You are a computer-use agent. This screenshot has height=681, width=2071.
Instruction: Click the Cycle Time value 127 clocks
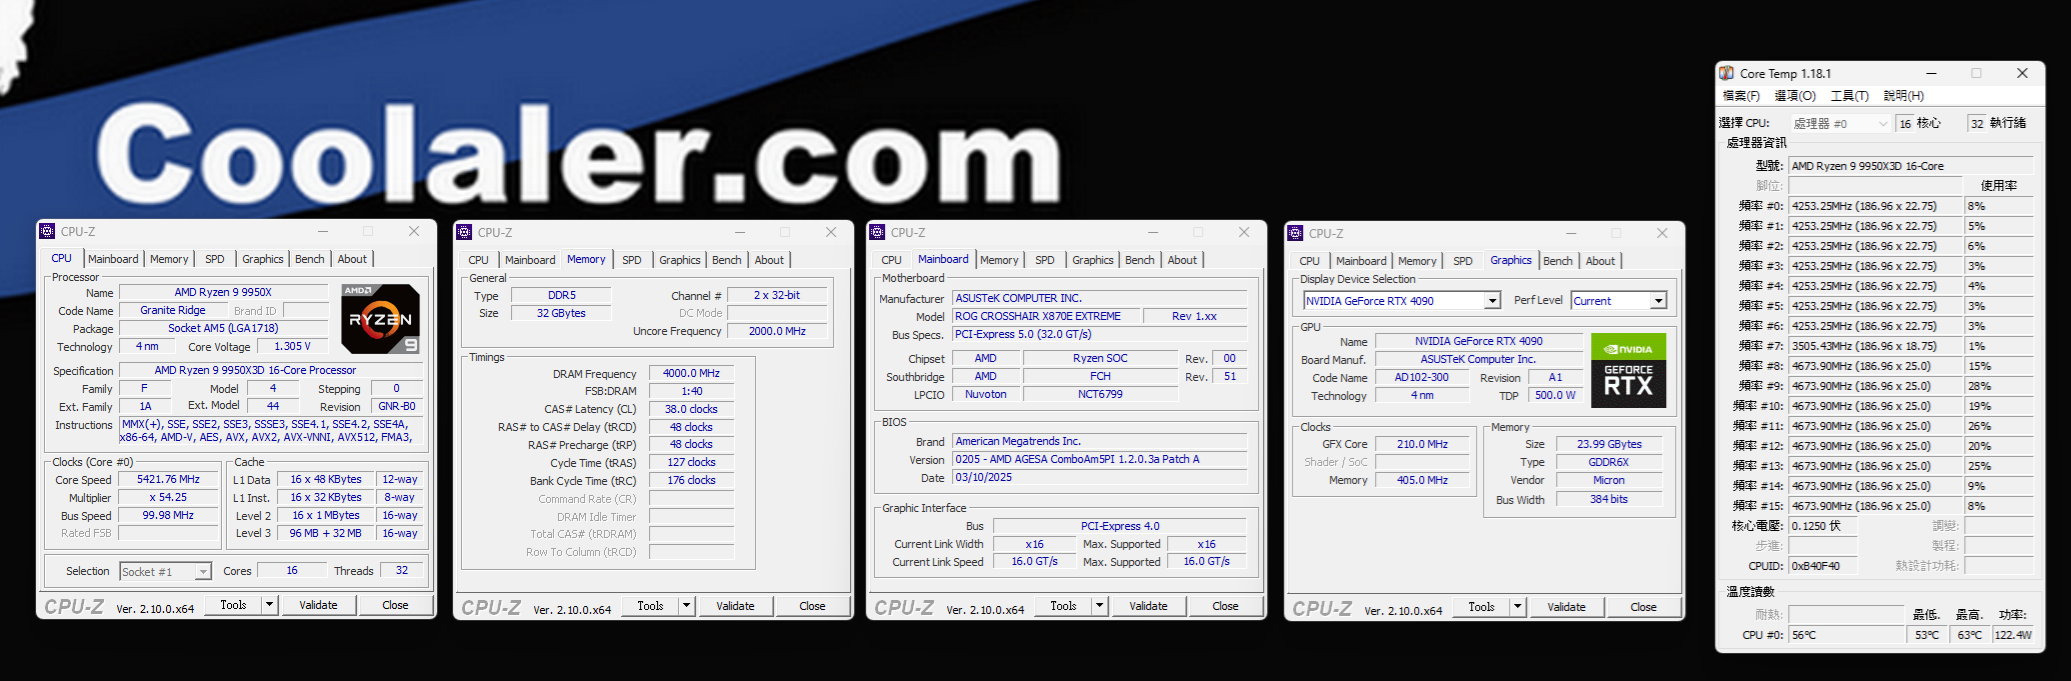[691, 463]
